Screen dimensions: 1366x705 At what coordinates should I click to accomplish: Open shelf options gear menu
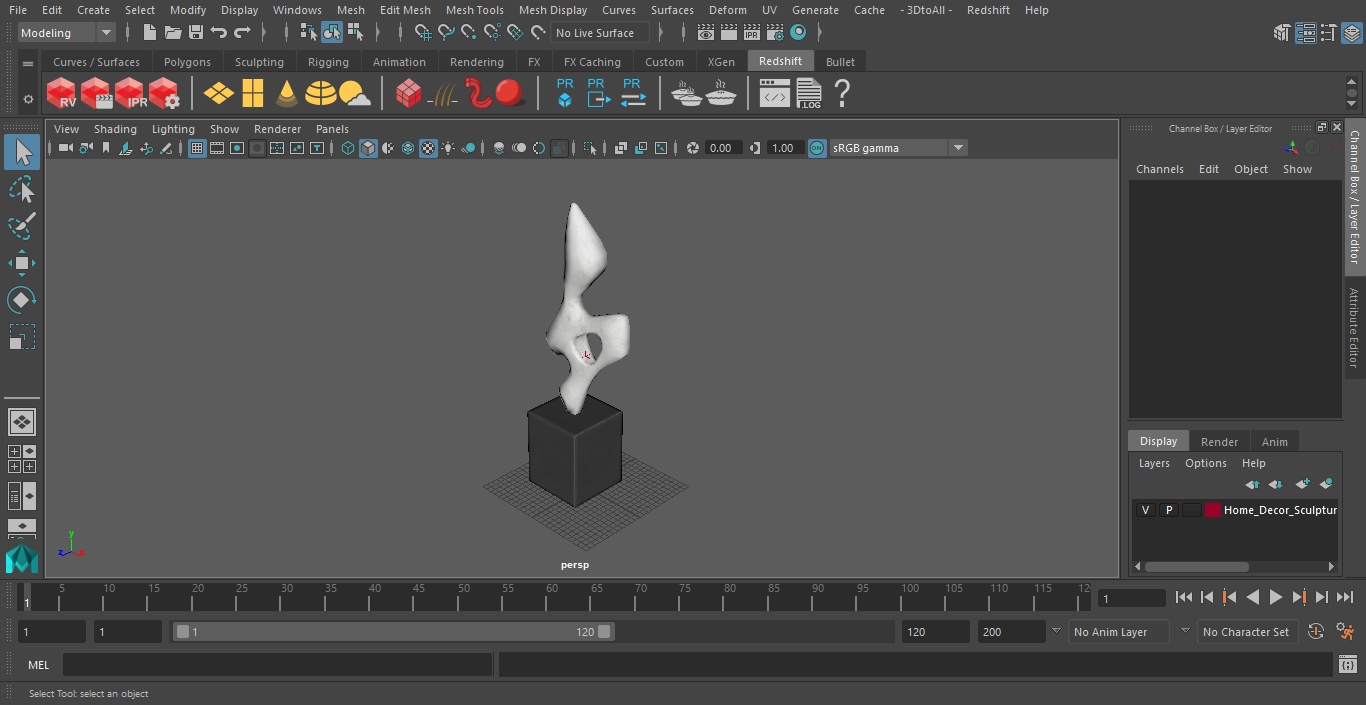click(28, 99)
